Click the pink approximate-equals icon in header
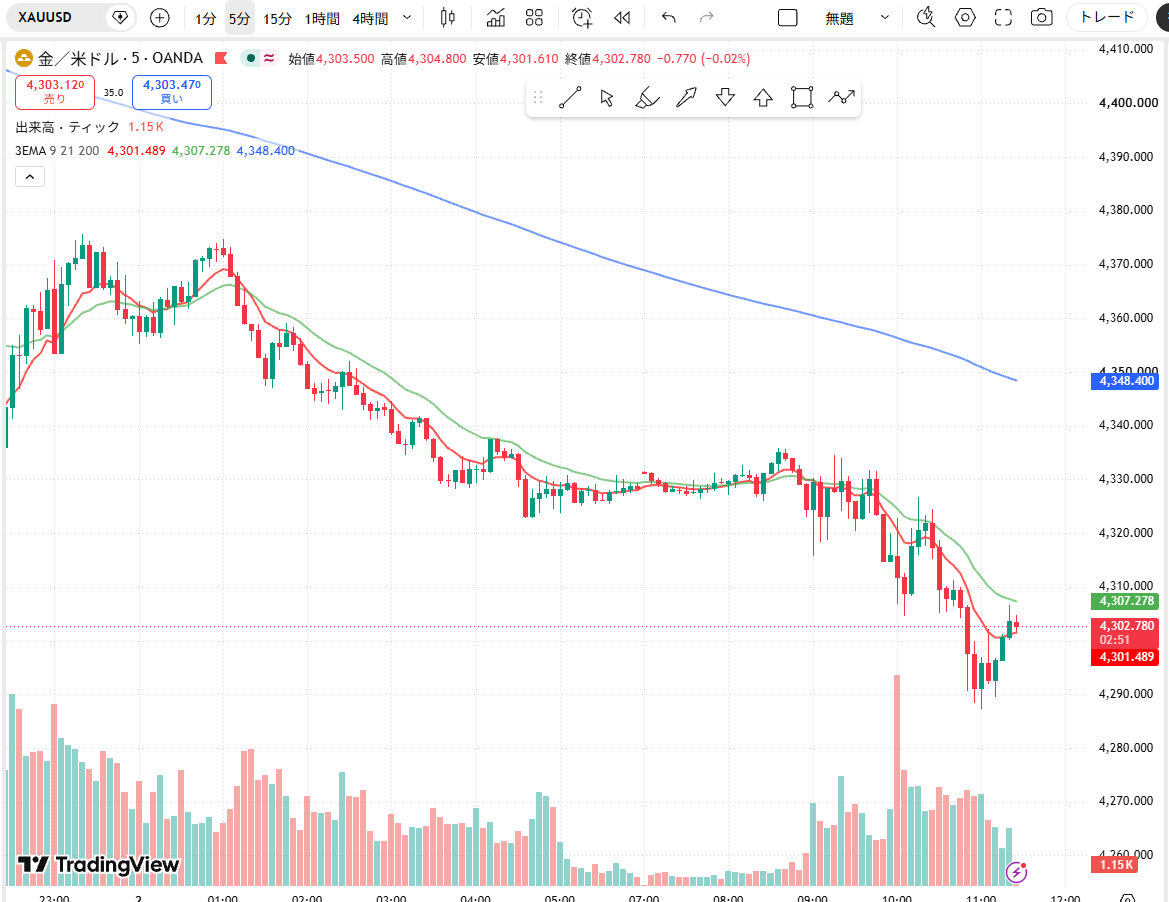 (269, 58)
